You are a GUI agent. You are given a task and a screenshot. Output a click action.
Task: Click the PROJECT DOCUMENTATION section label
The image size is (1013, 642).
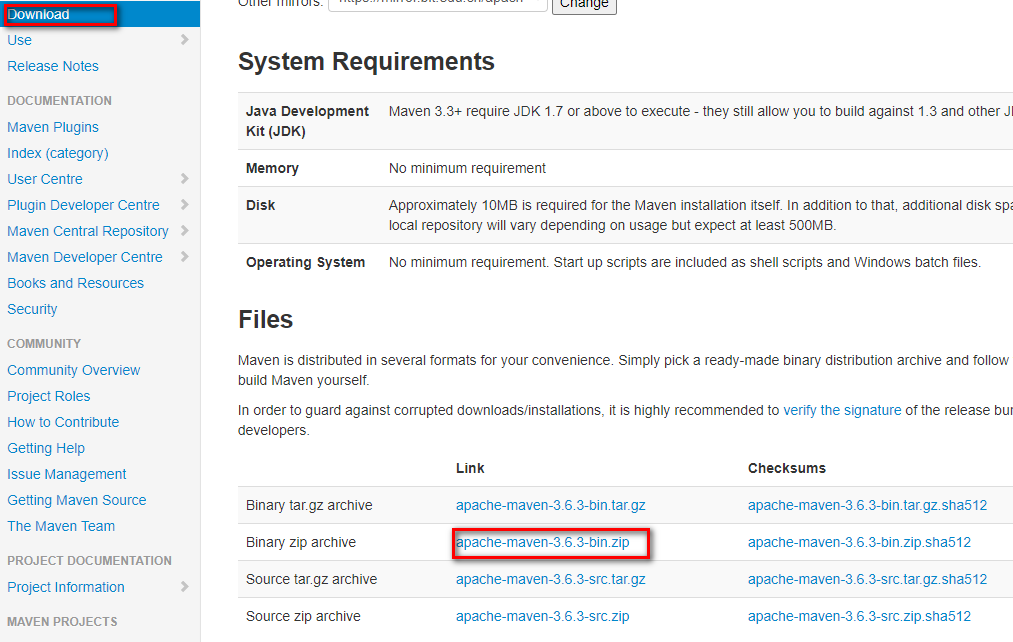[90, 561]
